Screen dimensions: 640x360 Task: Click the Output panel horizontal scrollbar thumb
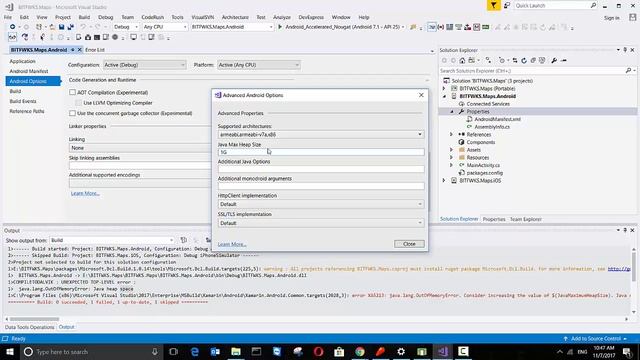click(34, 319)
